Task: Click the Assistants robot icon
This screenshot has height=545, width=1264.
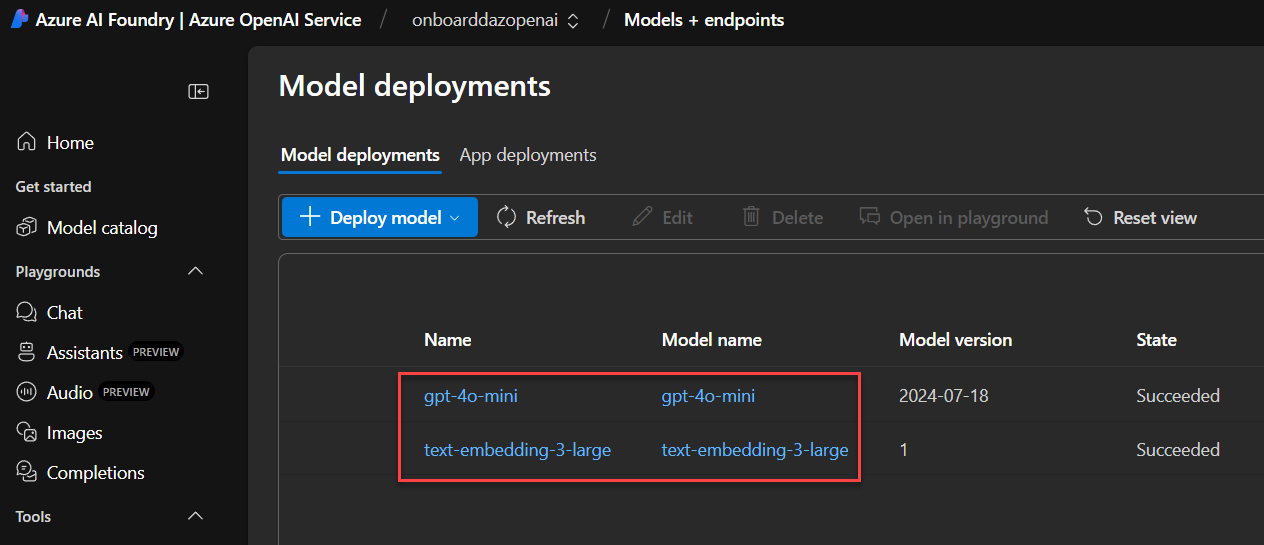Action: (27, 353)
